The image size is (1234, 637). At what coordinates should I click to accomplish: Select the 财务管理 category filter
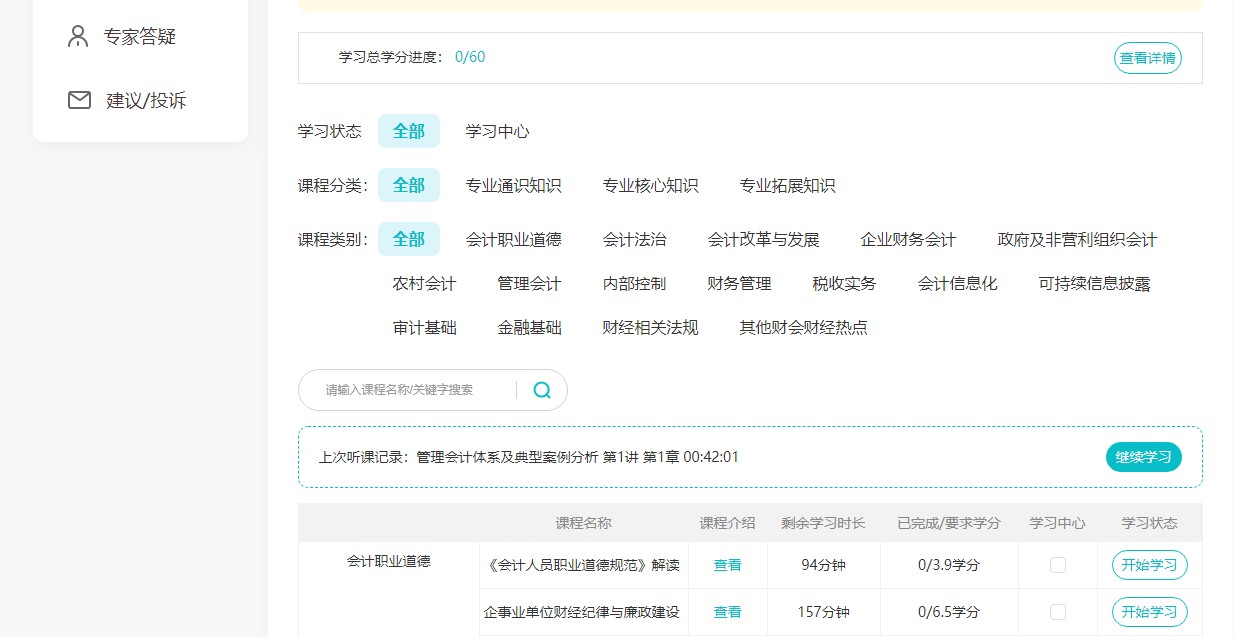(739, 283)
